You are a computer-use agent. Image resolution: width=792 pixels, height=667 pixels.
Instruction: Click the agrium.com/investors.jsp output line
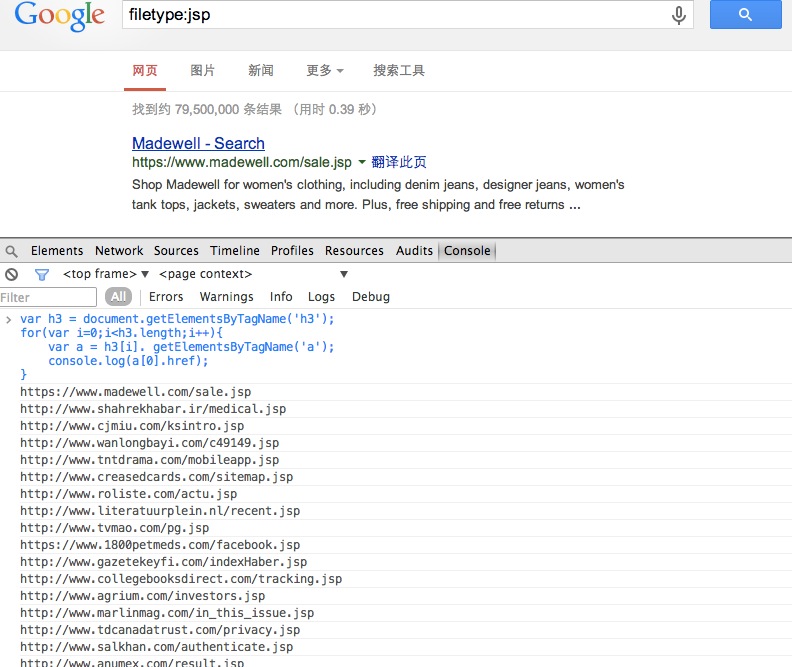pos(142,596)
